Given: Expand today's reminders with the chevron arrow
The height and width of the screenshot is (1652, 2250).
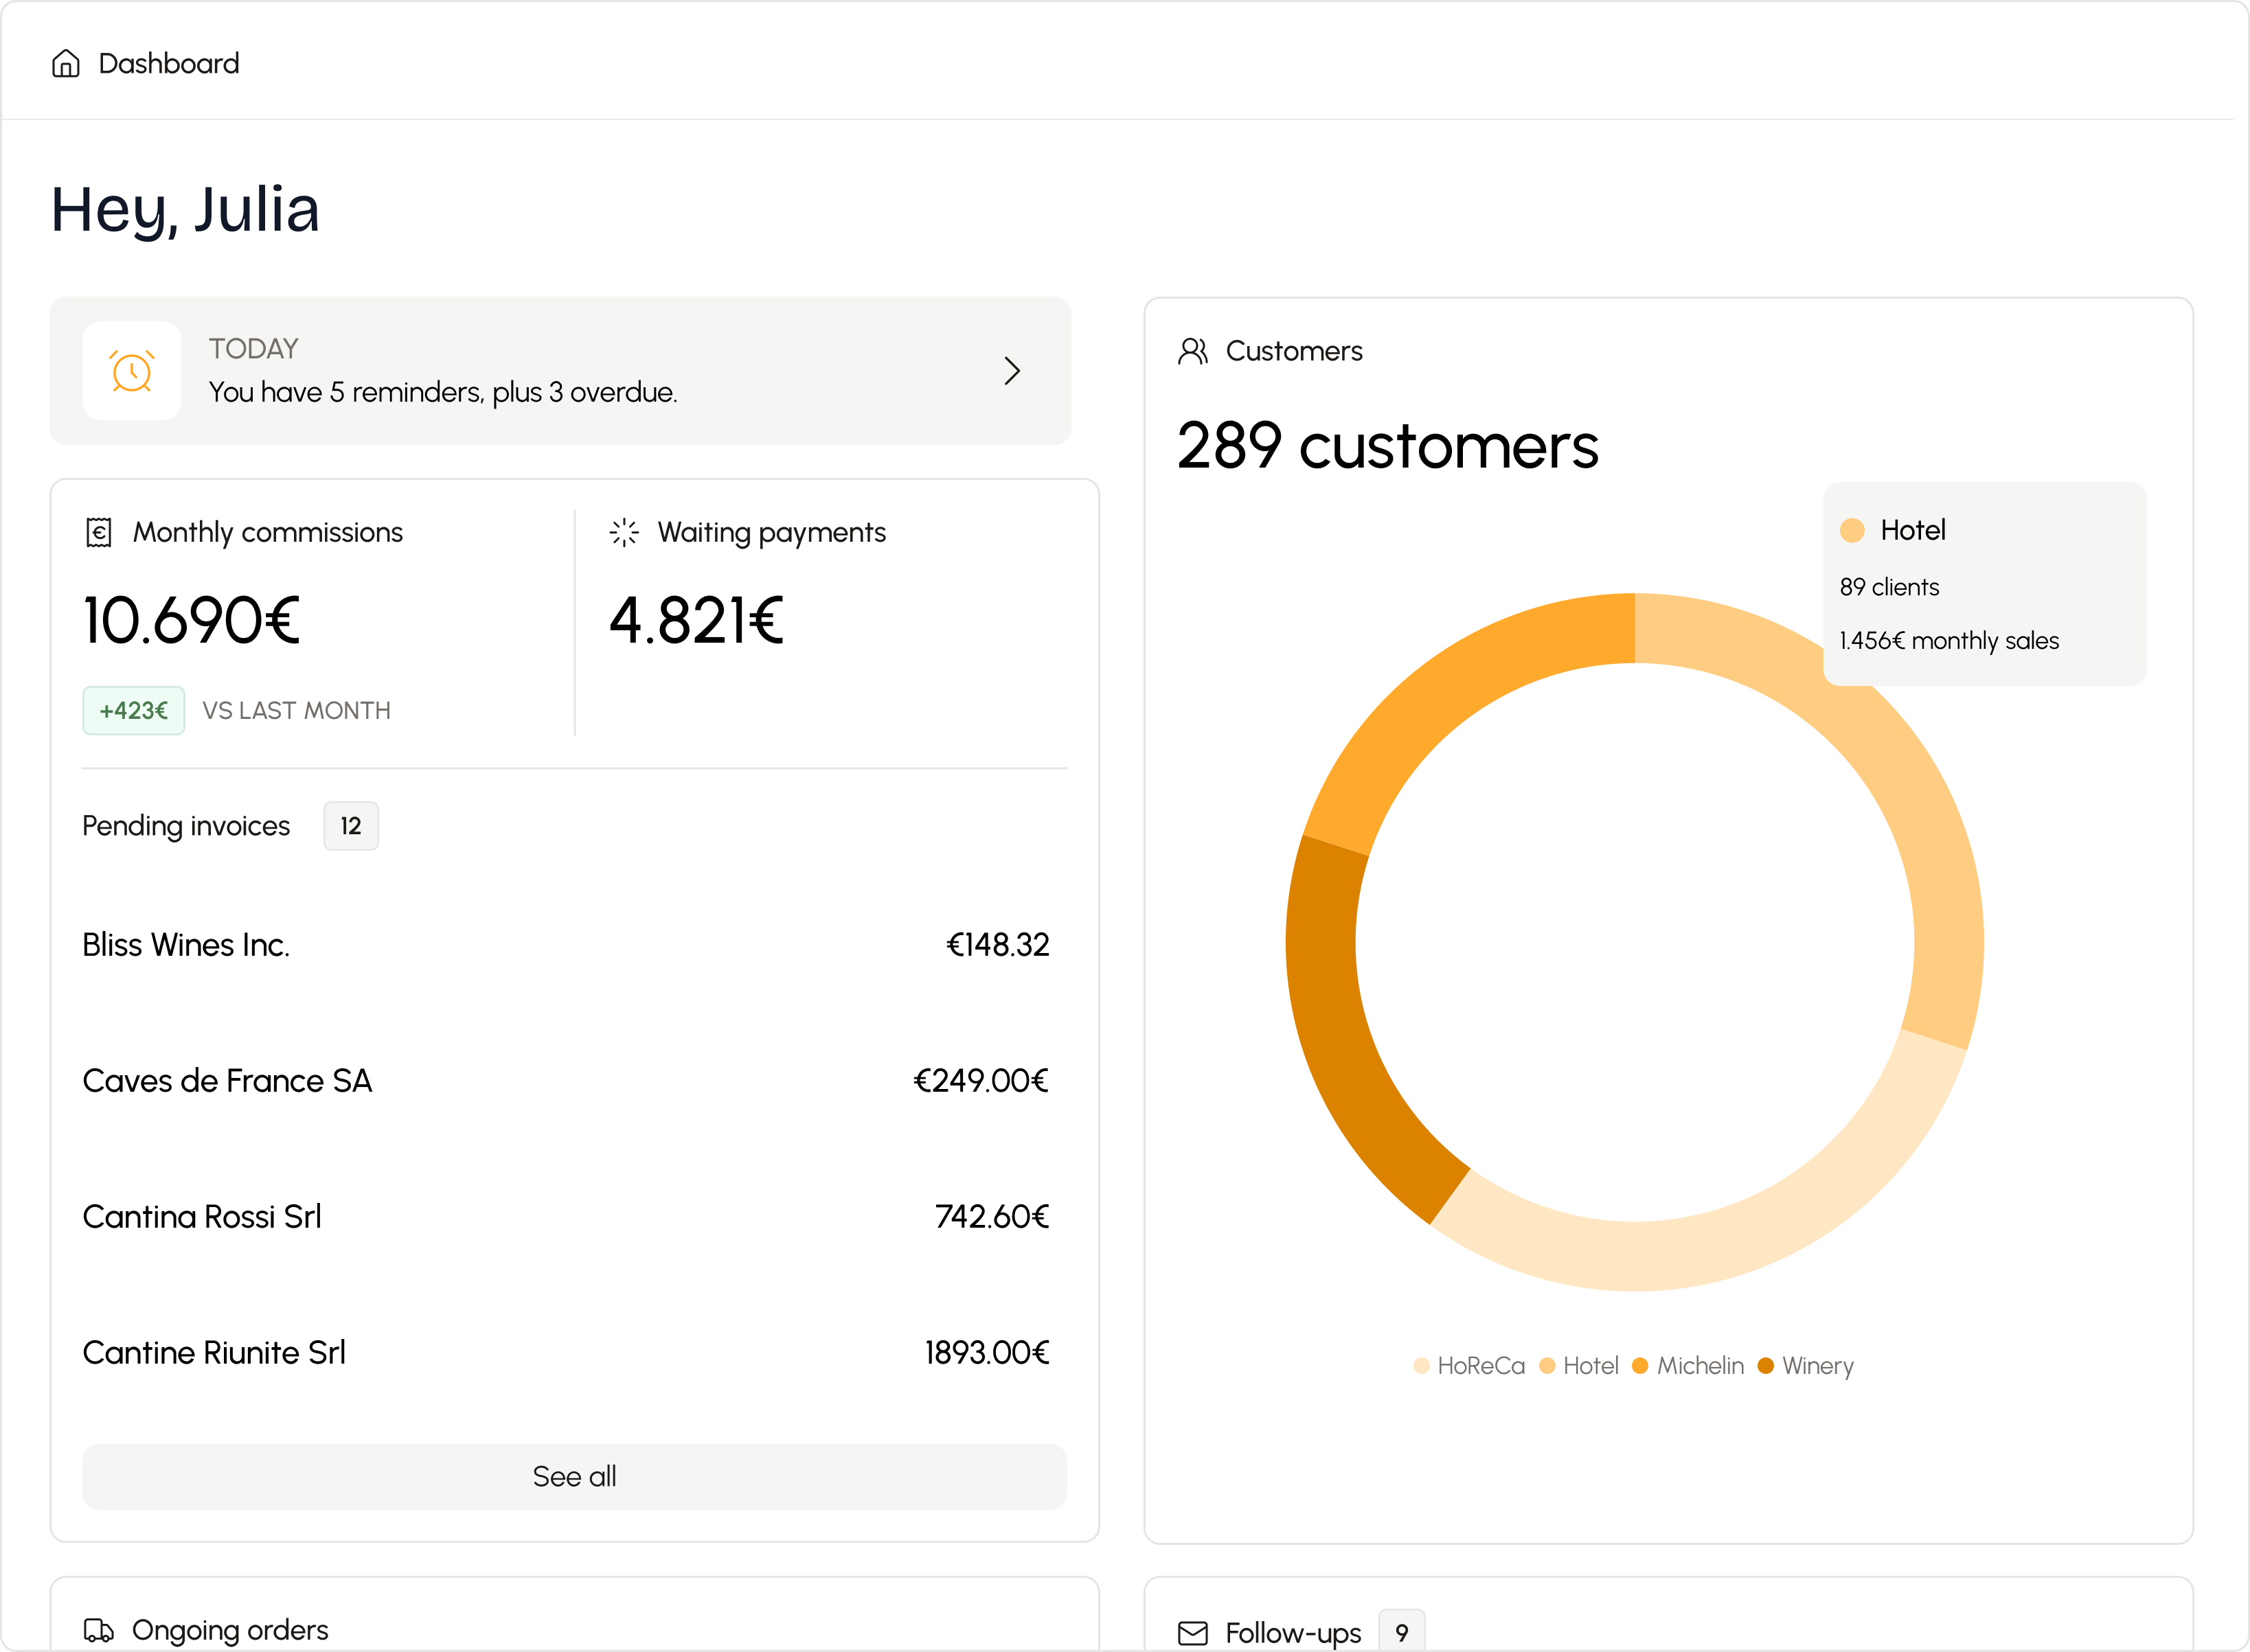Looking at the screenshot, I should point(1012,371).
